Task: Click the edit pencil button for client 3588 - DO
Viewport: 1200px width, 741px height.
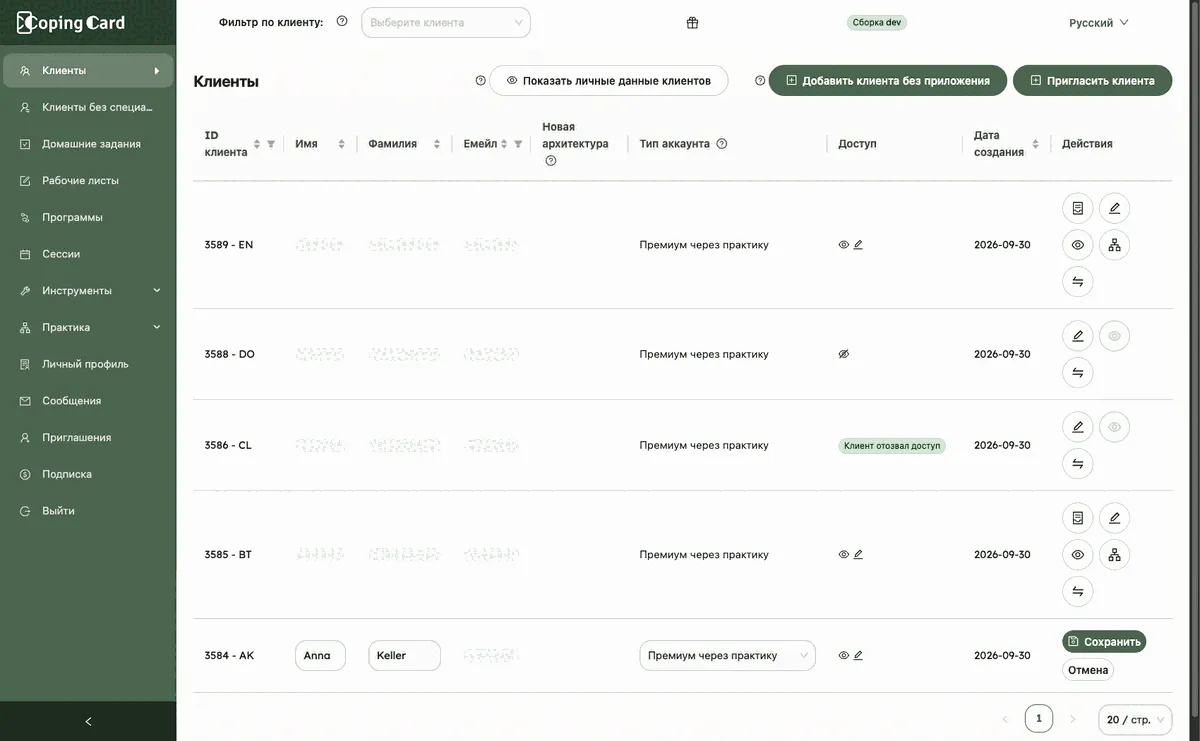Action: point(1077,336)
